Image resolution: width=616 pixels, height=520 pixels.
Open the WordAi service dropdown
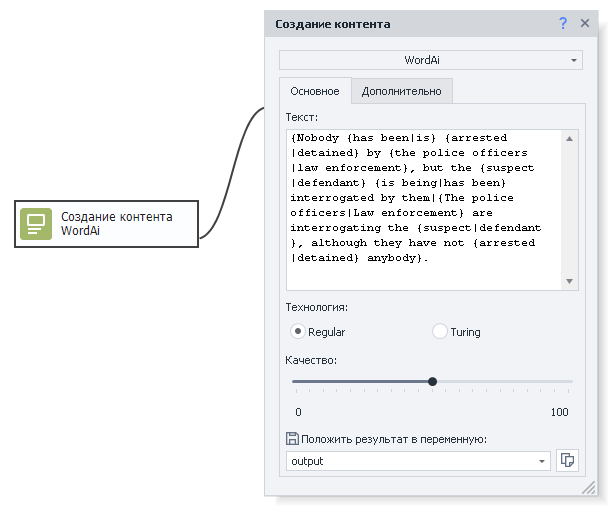(430, 60)
